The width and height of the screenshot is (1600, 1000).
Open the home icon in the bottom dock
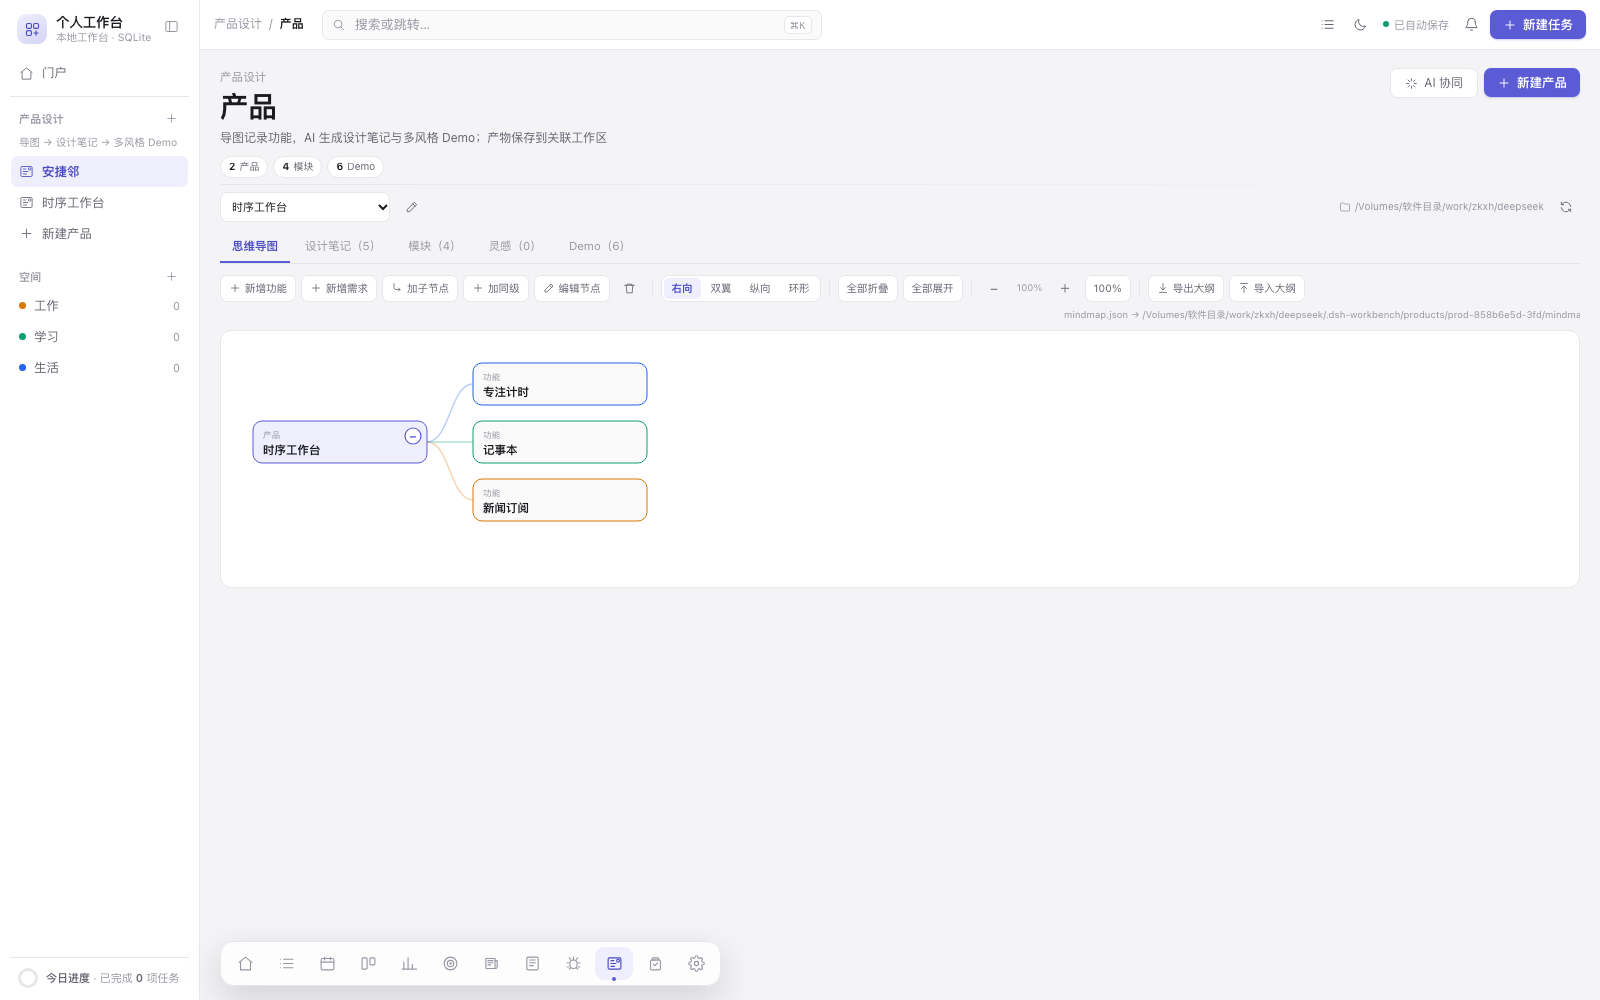pos(245,964)
